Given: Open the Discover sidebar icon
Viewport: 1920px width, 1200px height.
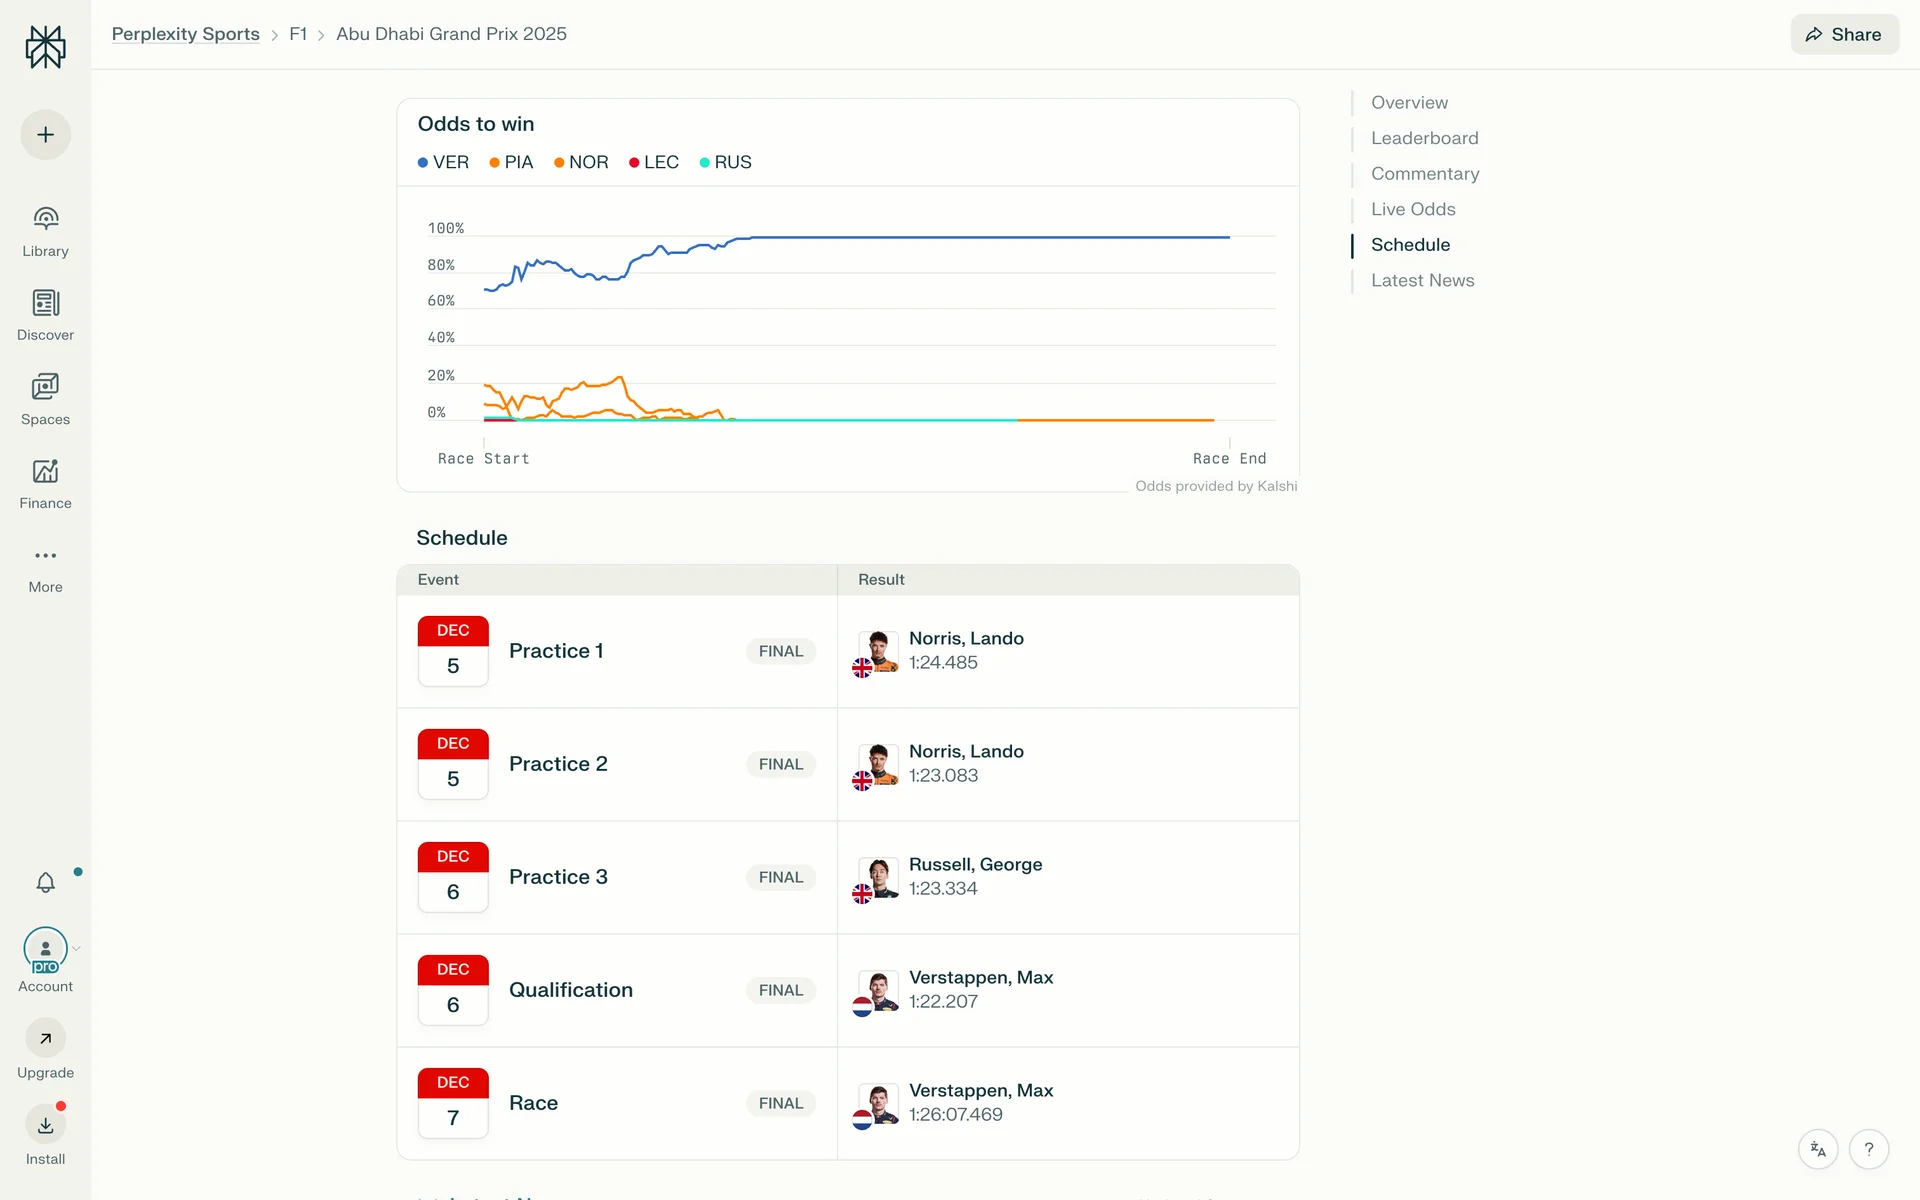Looking at the screenshot, I should 45,303.
